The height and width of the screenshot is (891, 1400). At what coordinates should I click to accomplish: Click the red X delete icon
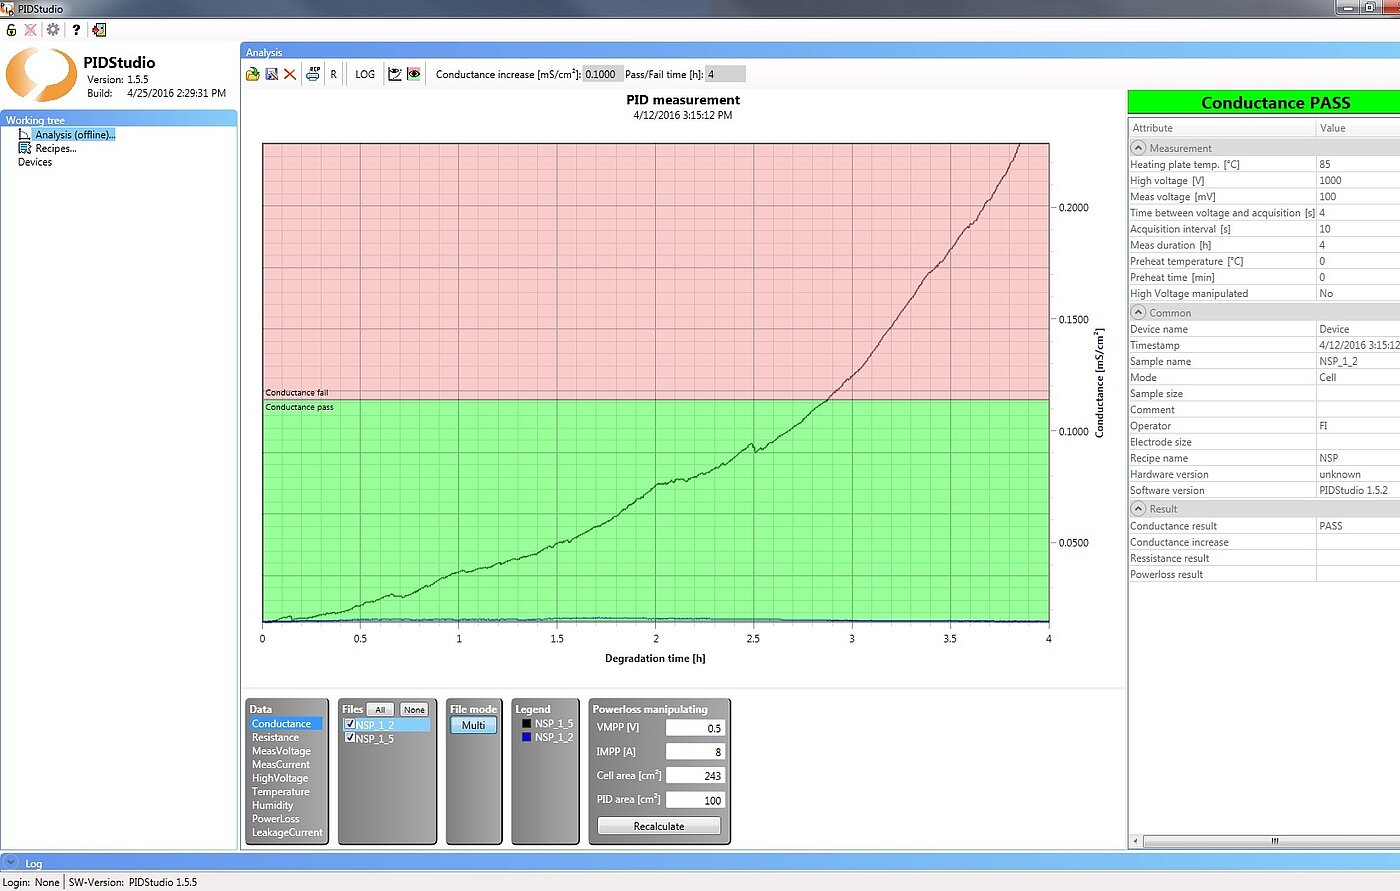pyautogui.click(x=290, y=74)
